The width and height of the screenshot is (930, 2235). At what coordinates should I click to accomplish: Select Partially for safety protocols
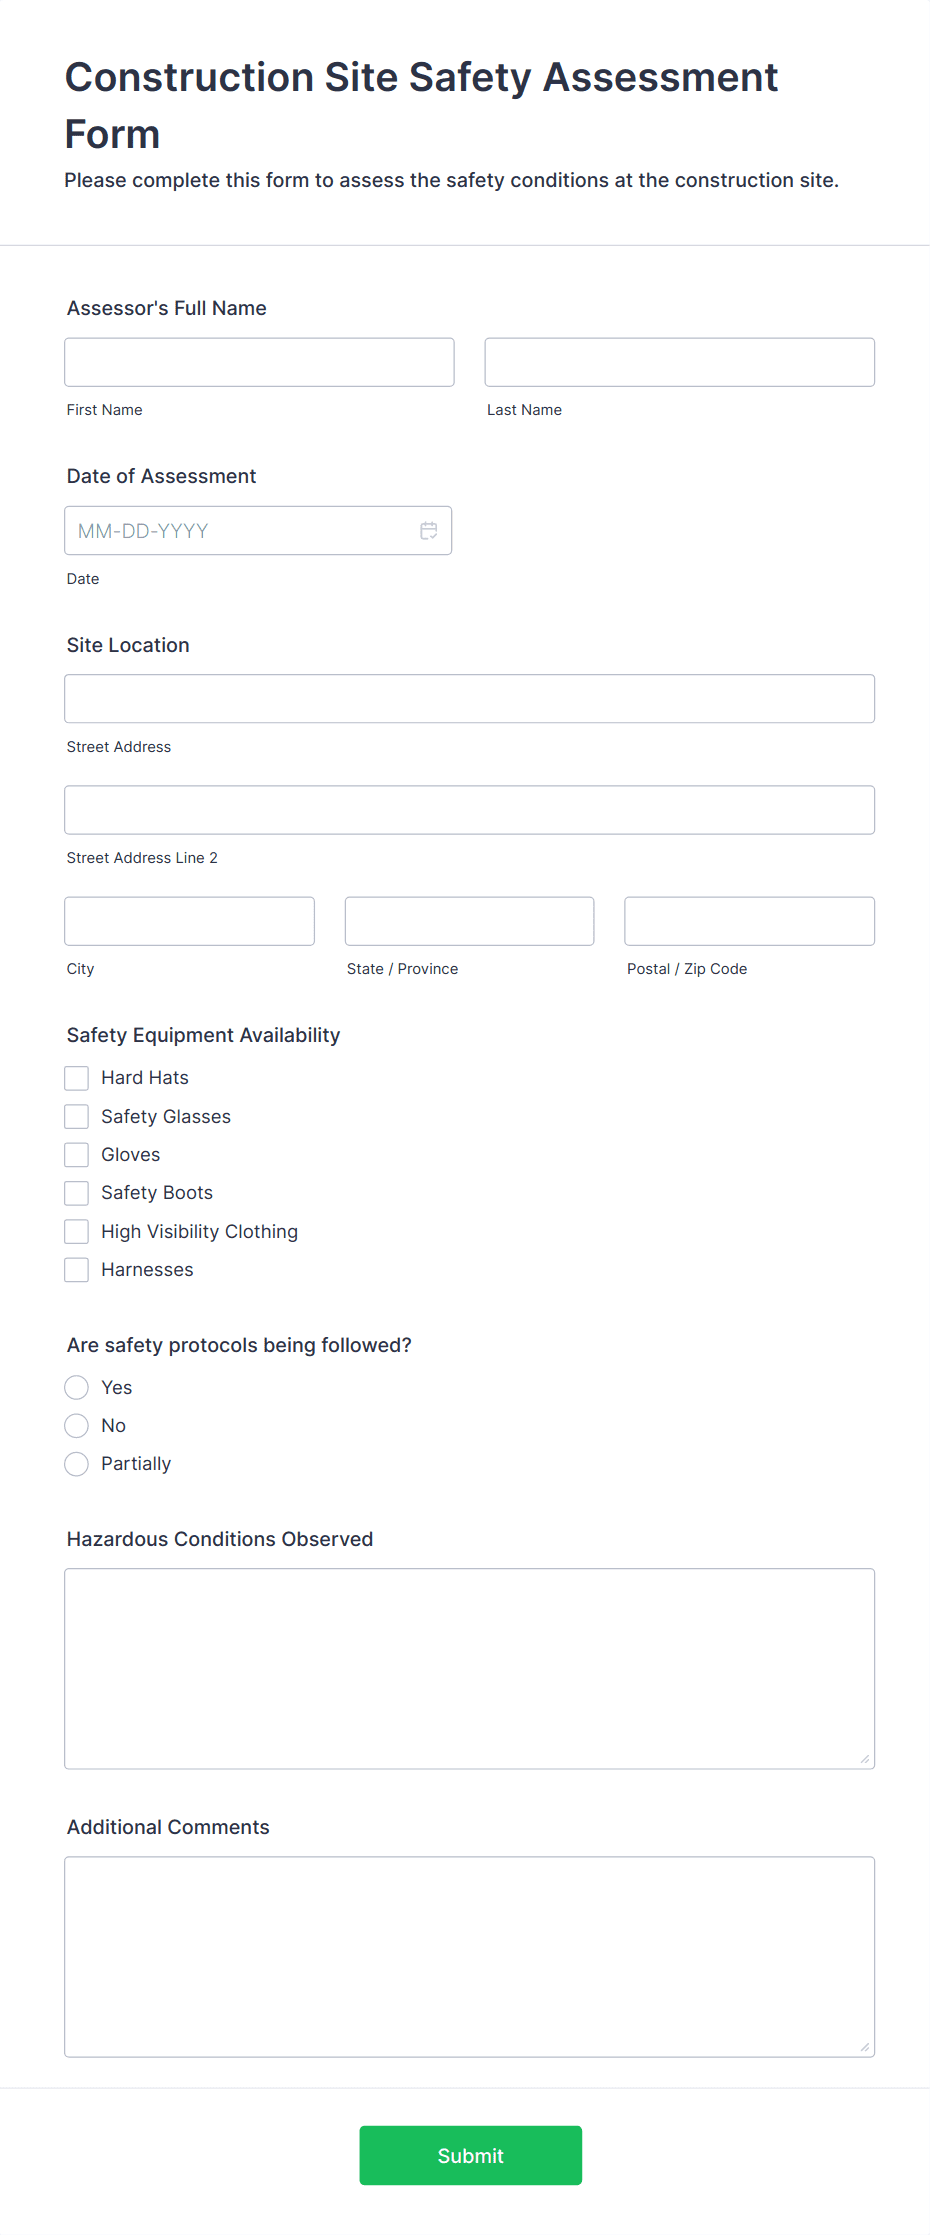[x=76, y=1463]
